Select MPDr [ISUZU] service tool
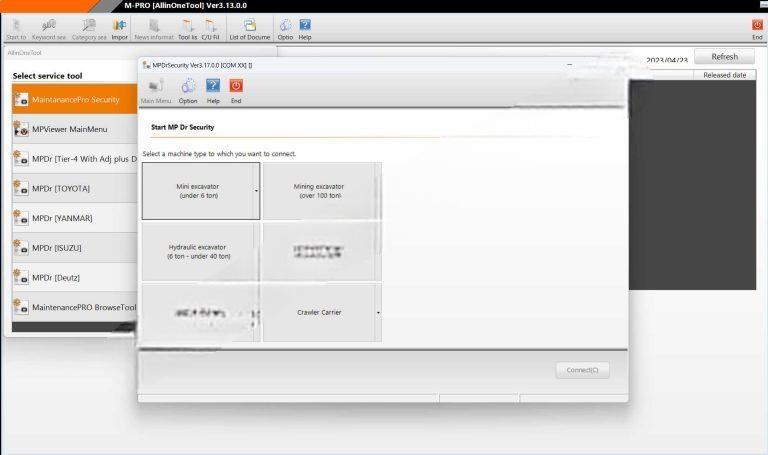Viewport: 768px width, 455px height. [x=74, y=248]
